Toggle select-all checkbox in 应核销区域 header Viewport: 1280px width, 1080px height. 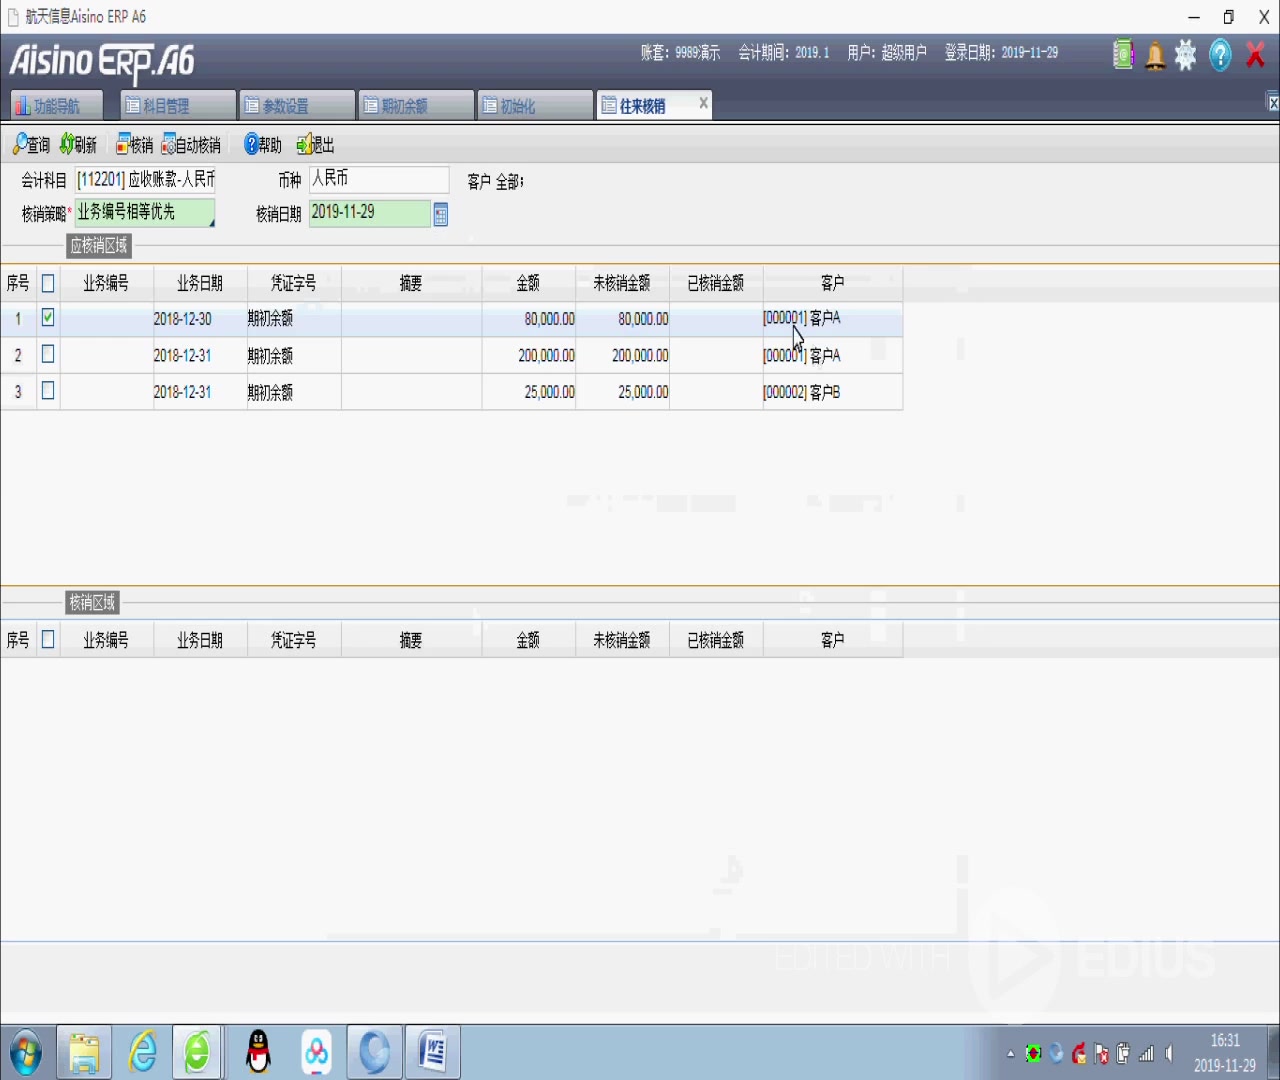tap(48, 283)
